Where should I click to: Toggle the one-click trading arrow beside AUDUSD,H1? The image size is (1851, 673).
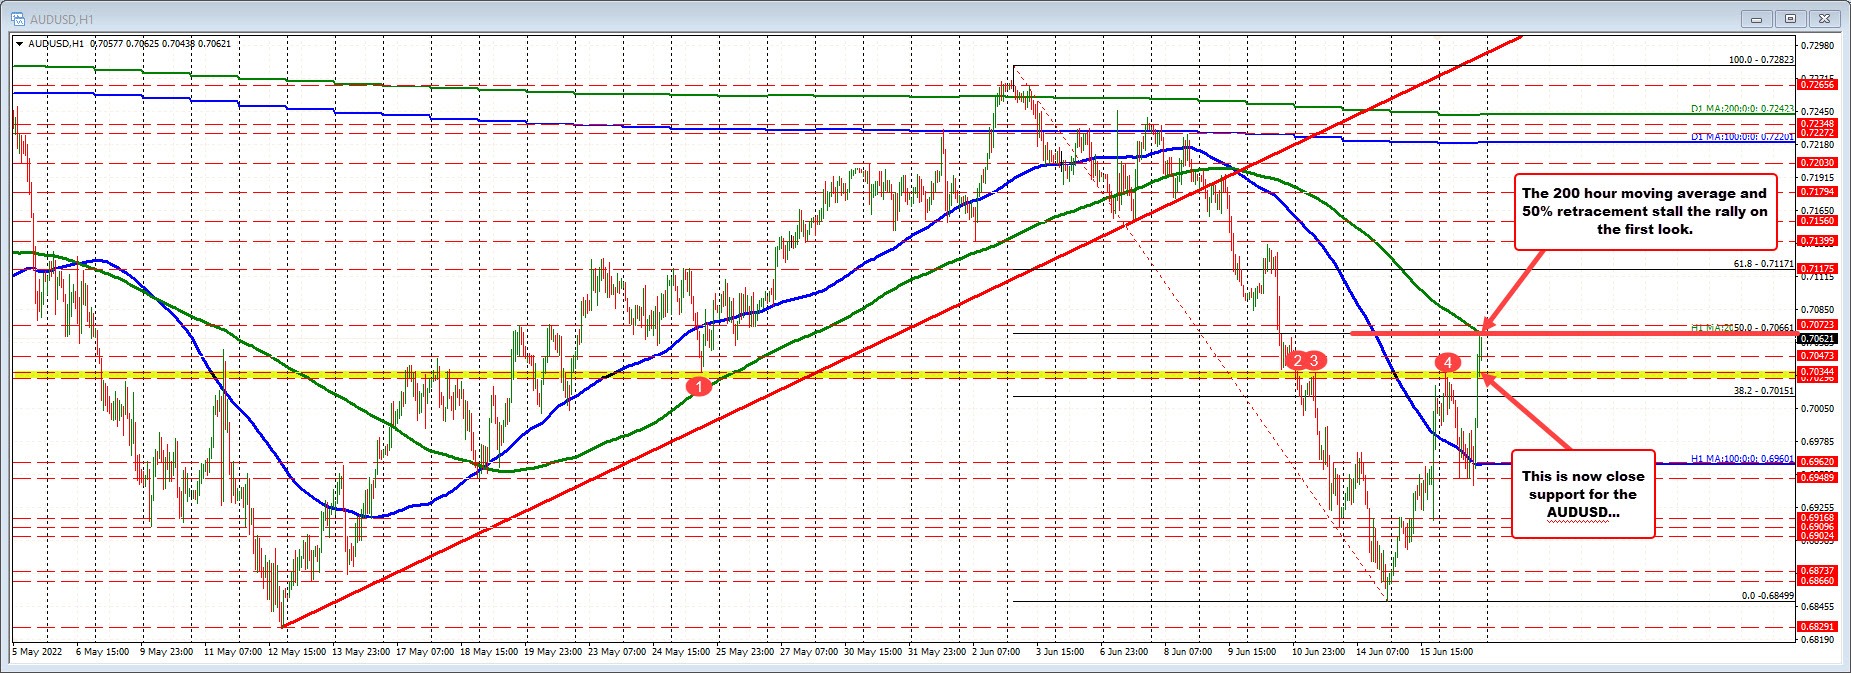pyautogui.click(x=20, y=44)
